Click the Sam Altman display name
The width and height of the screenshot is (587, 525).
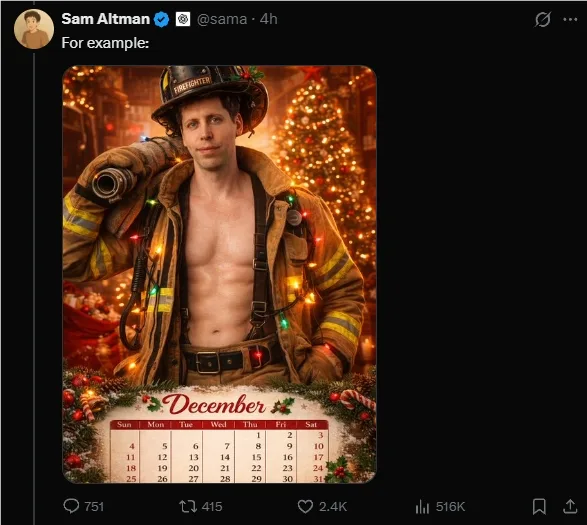coord(106,19)
